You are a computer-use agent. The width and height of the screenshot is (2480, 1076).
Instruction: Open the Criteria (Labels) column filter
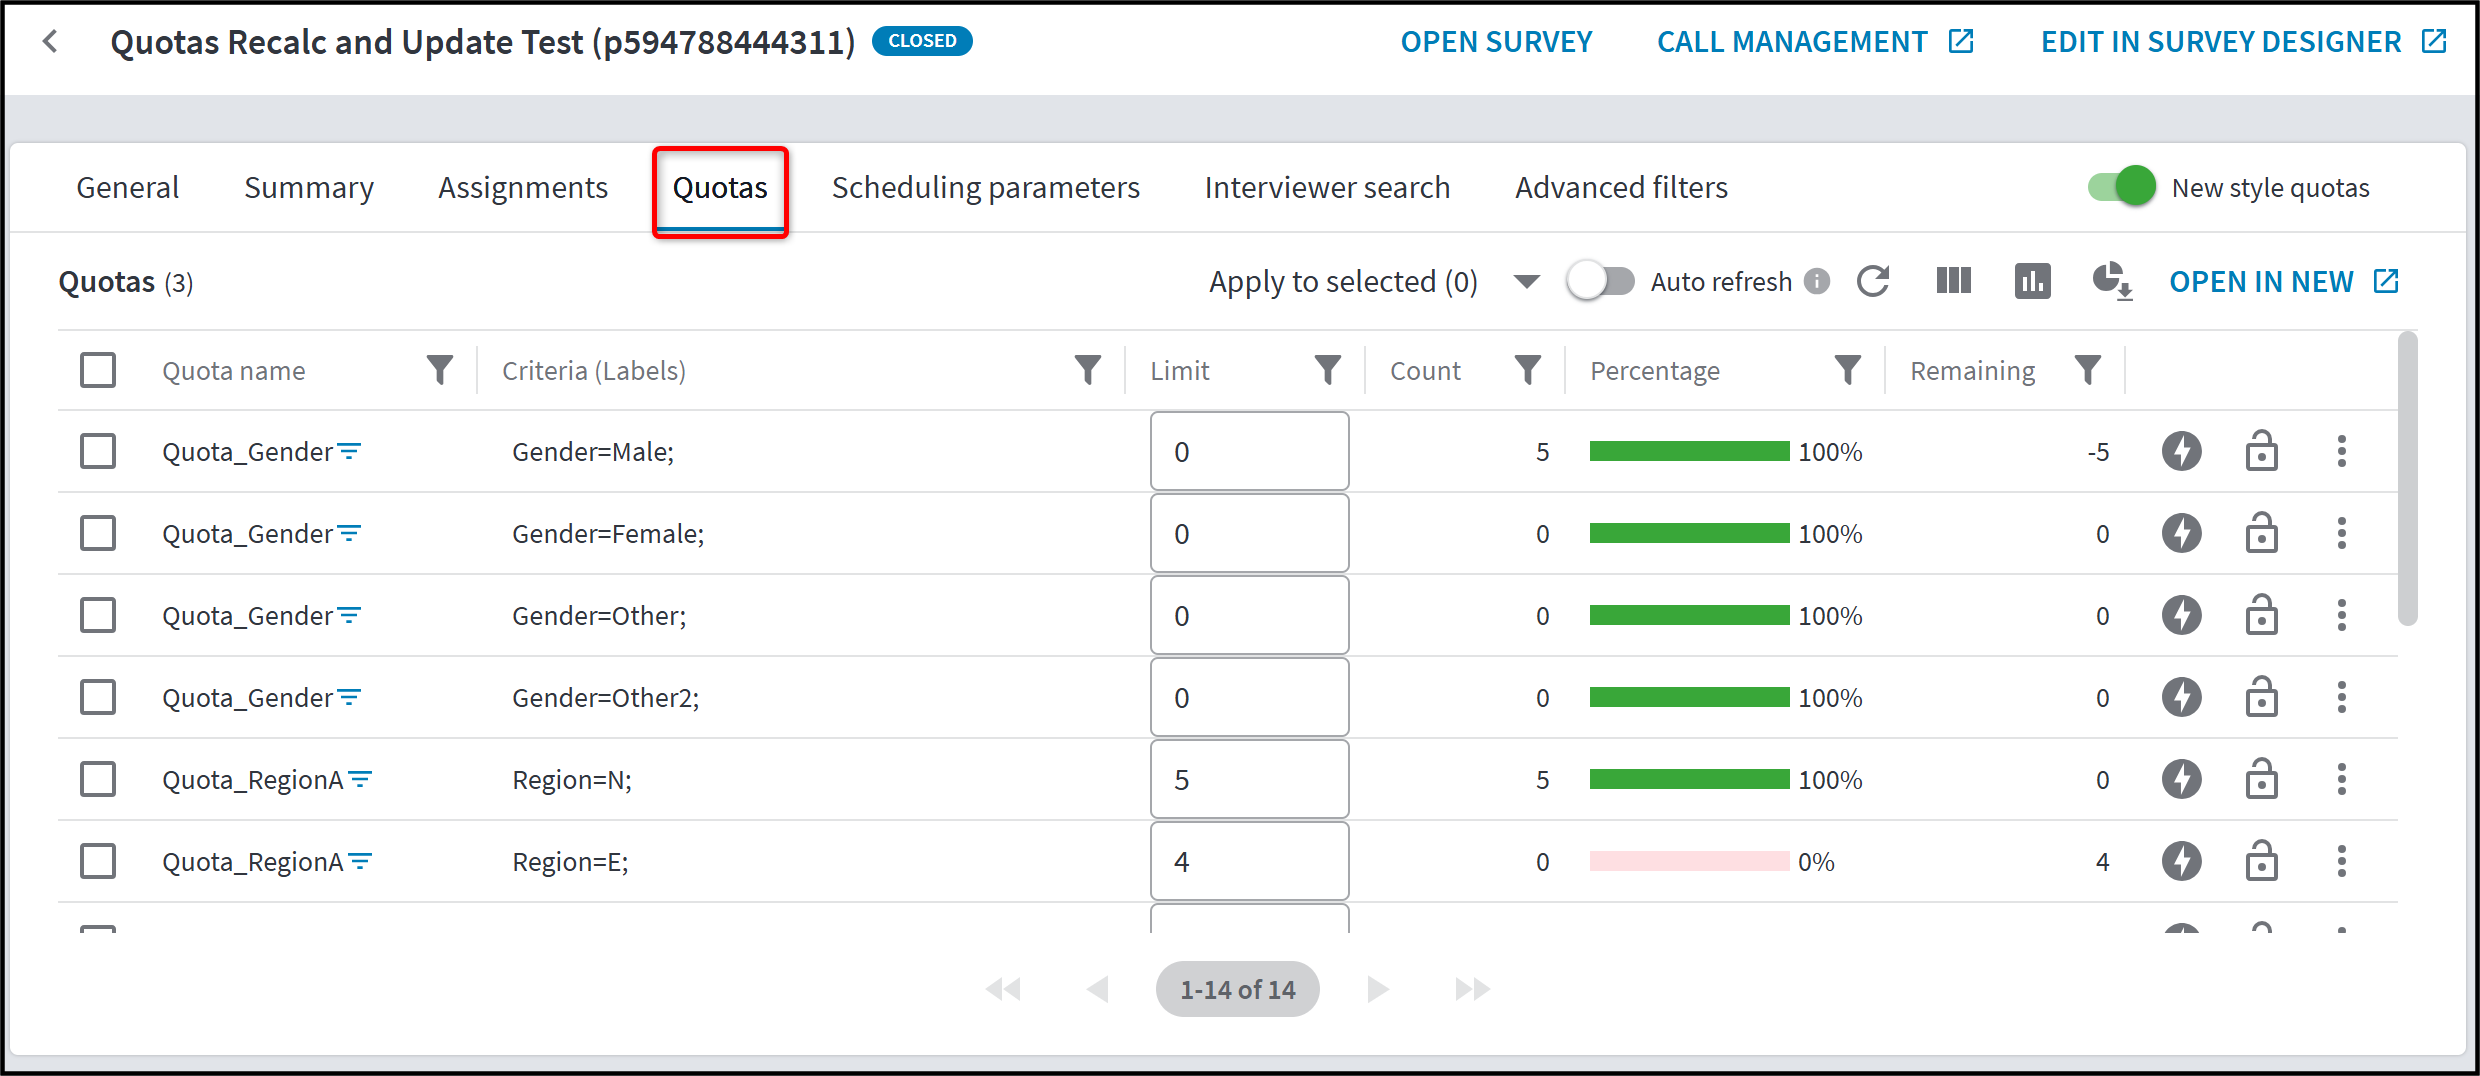click(1087, 370)
